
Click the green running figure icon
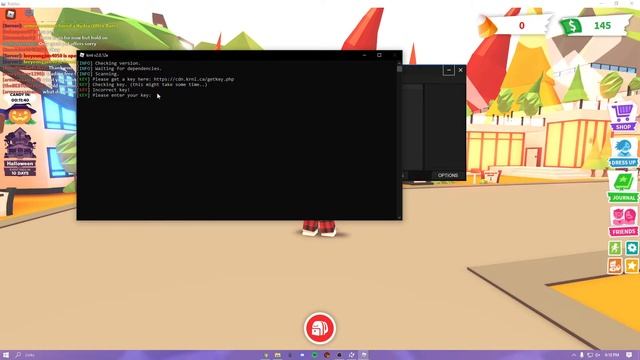[x=615, y=248]
